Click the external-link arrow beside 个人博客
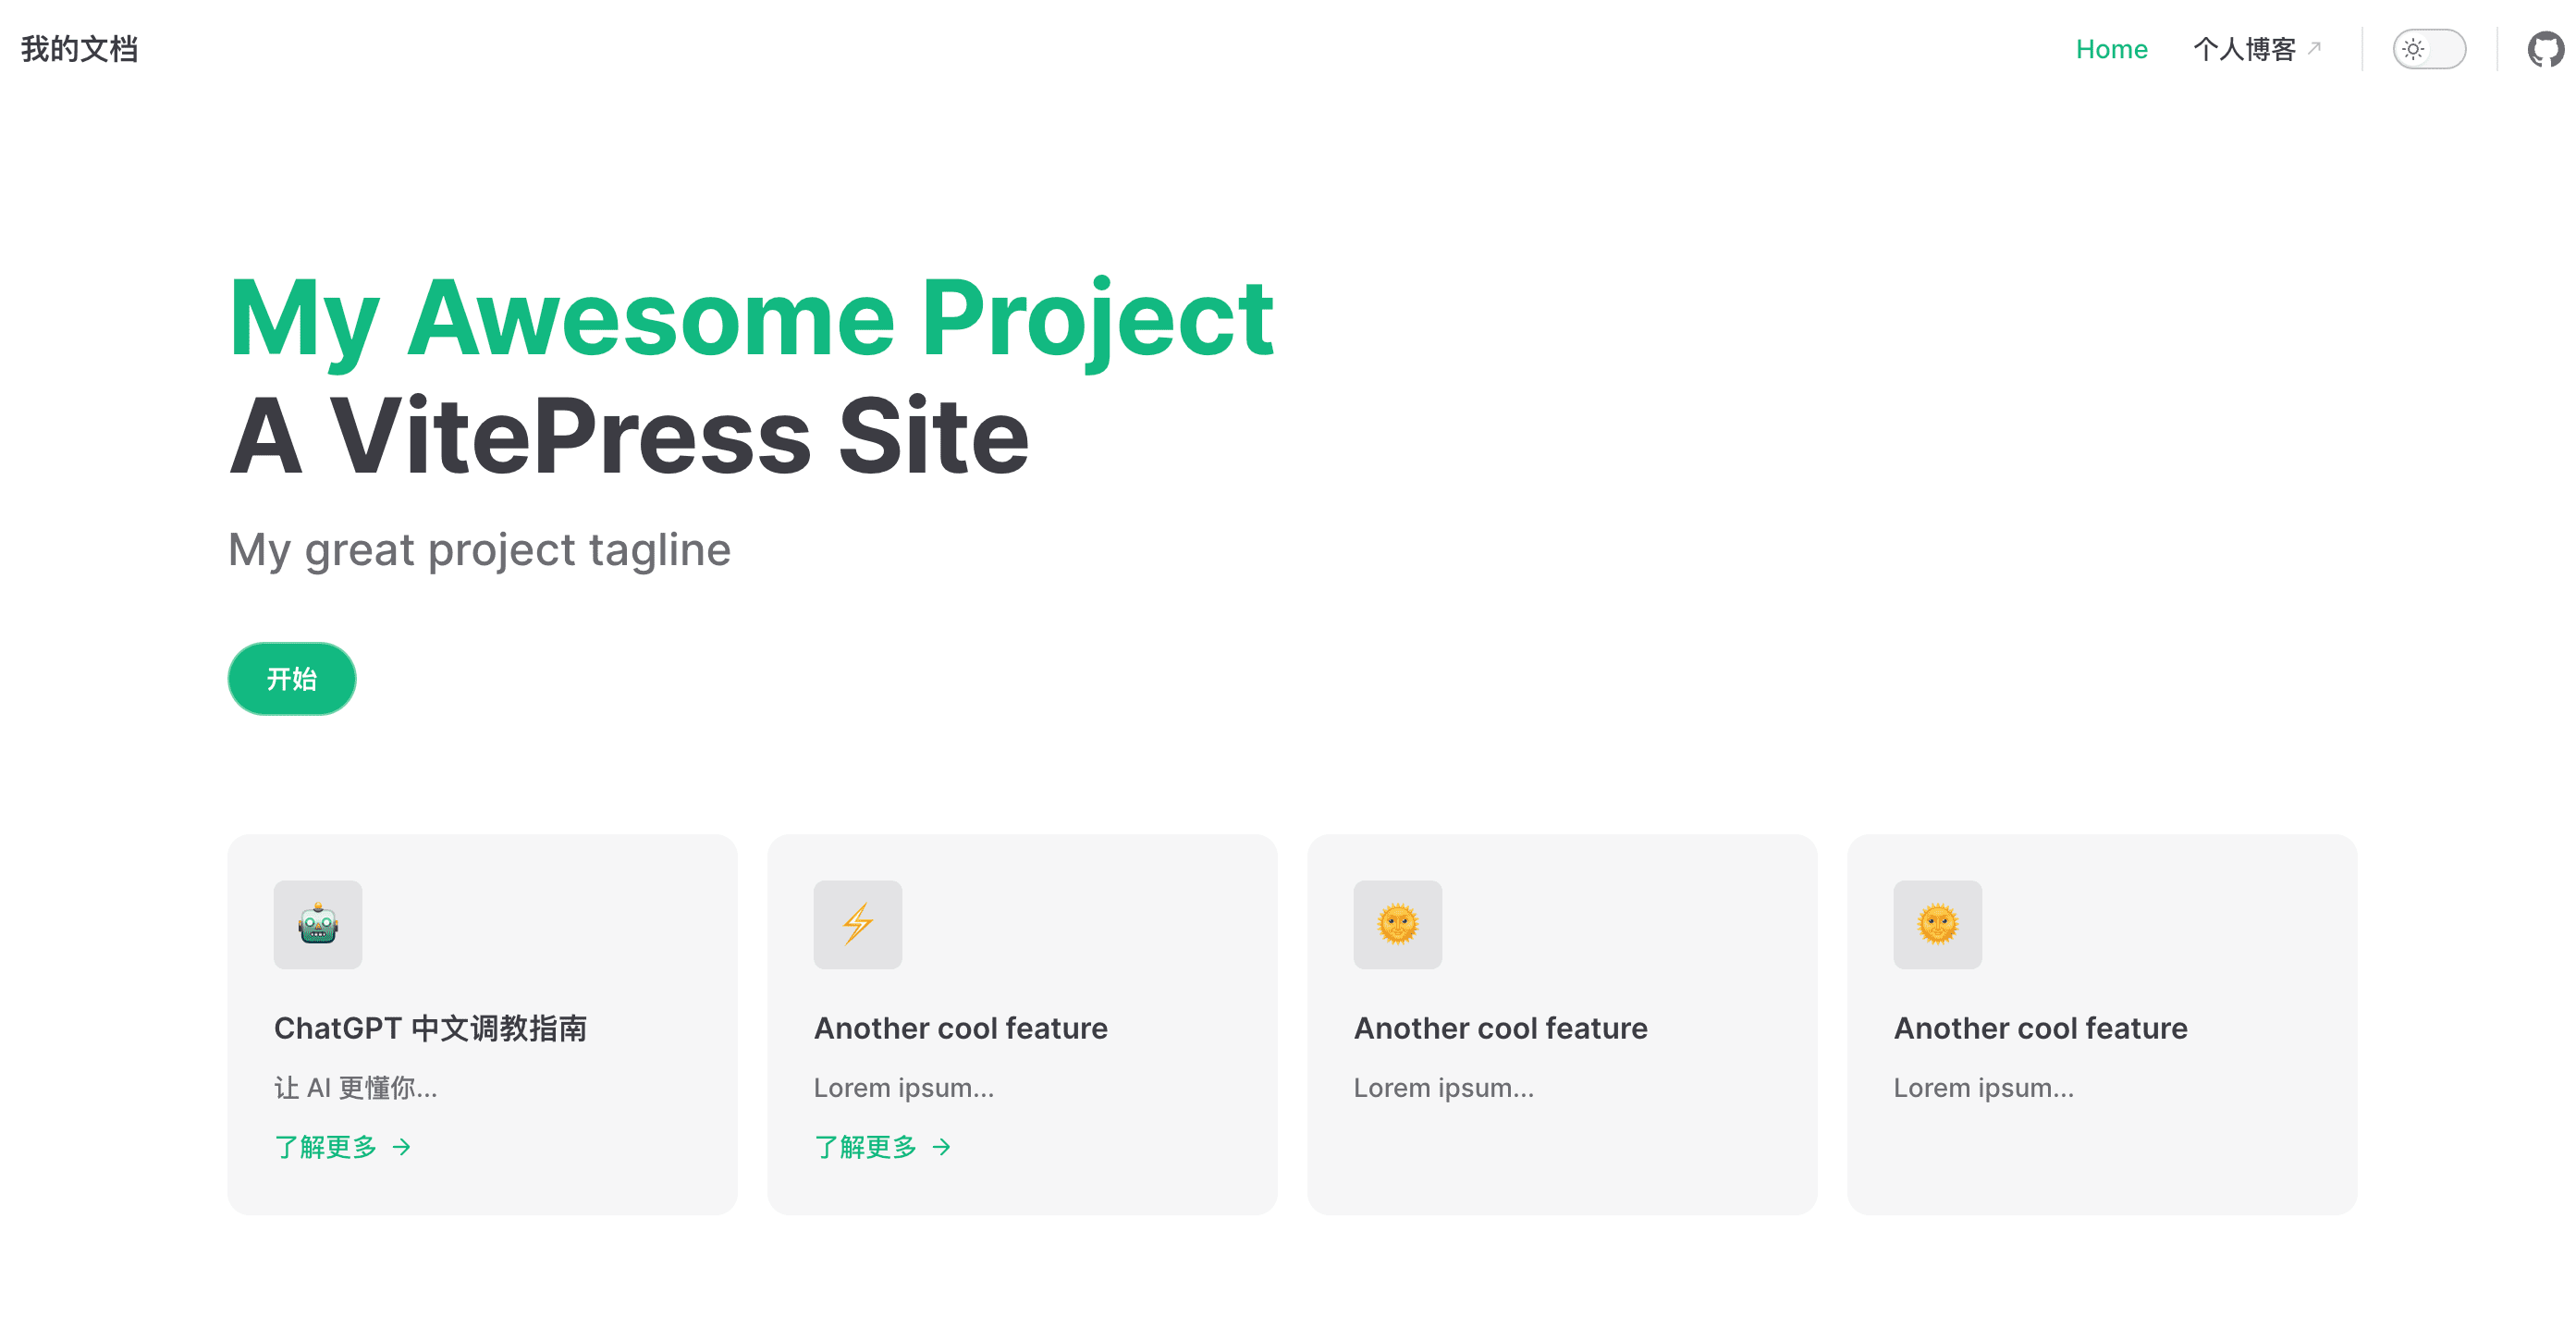 [2314, 47]
